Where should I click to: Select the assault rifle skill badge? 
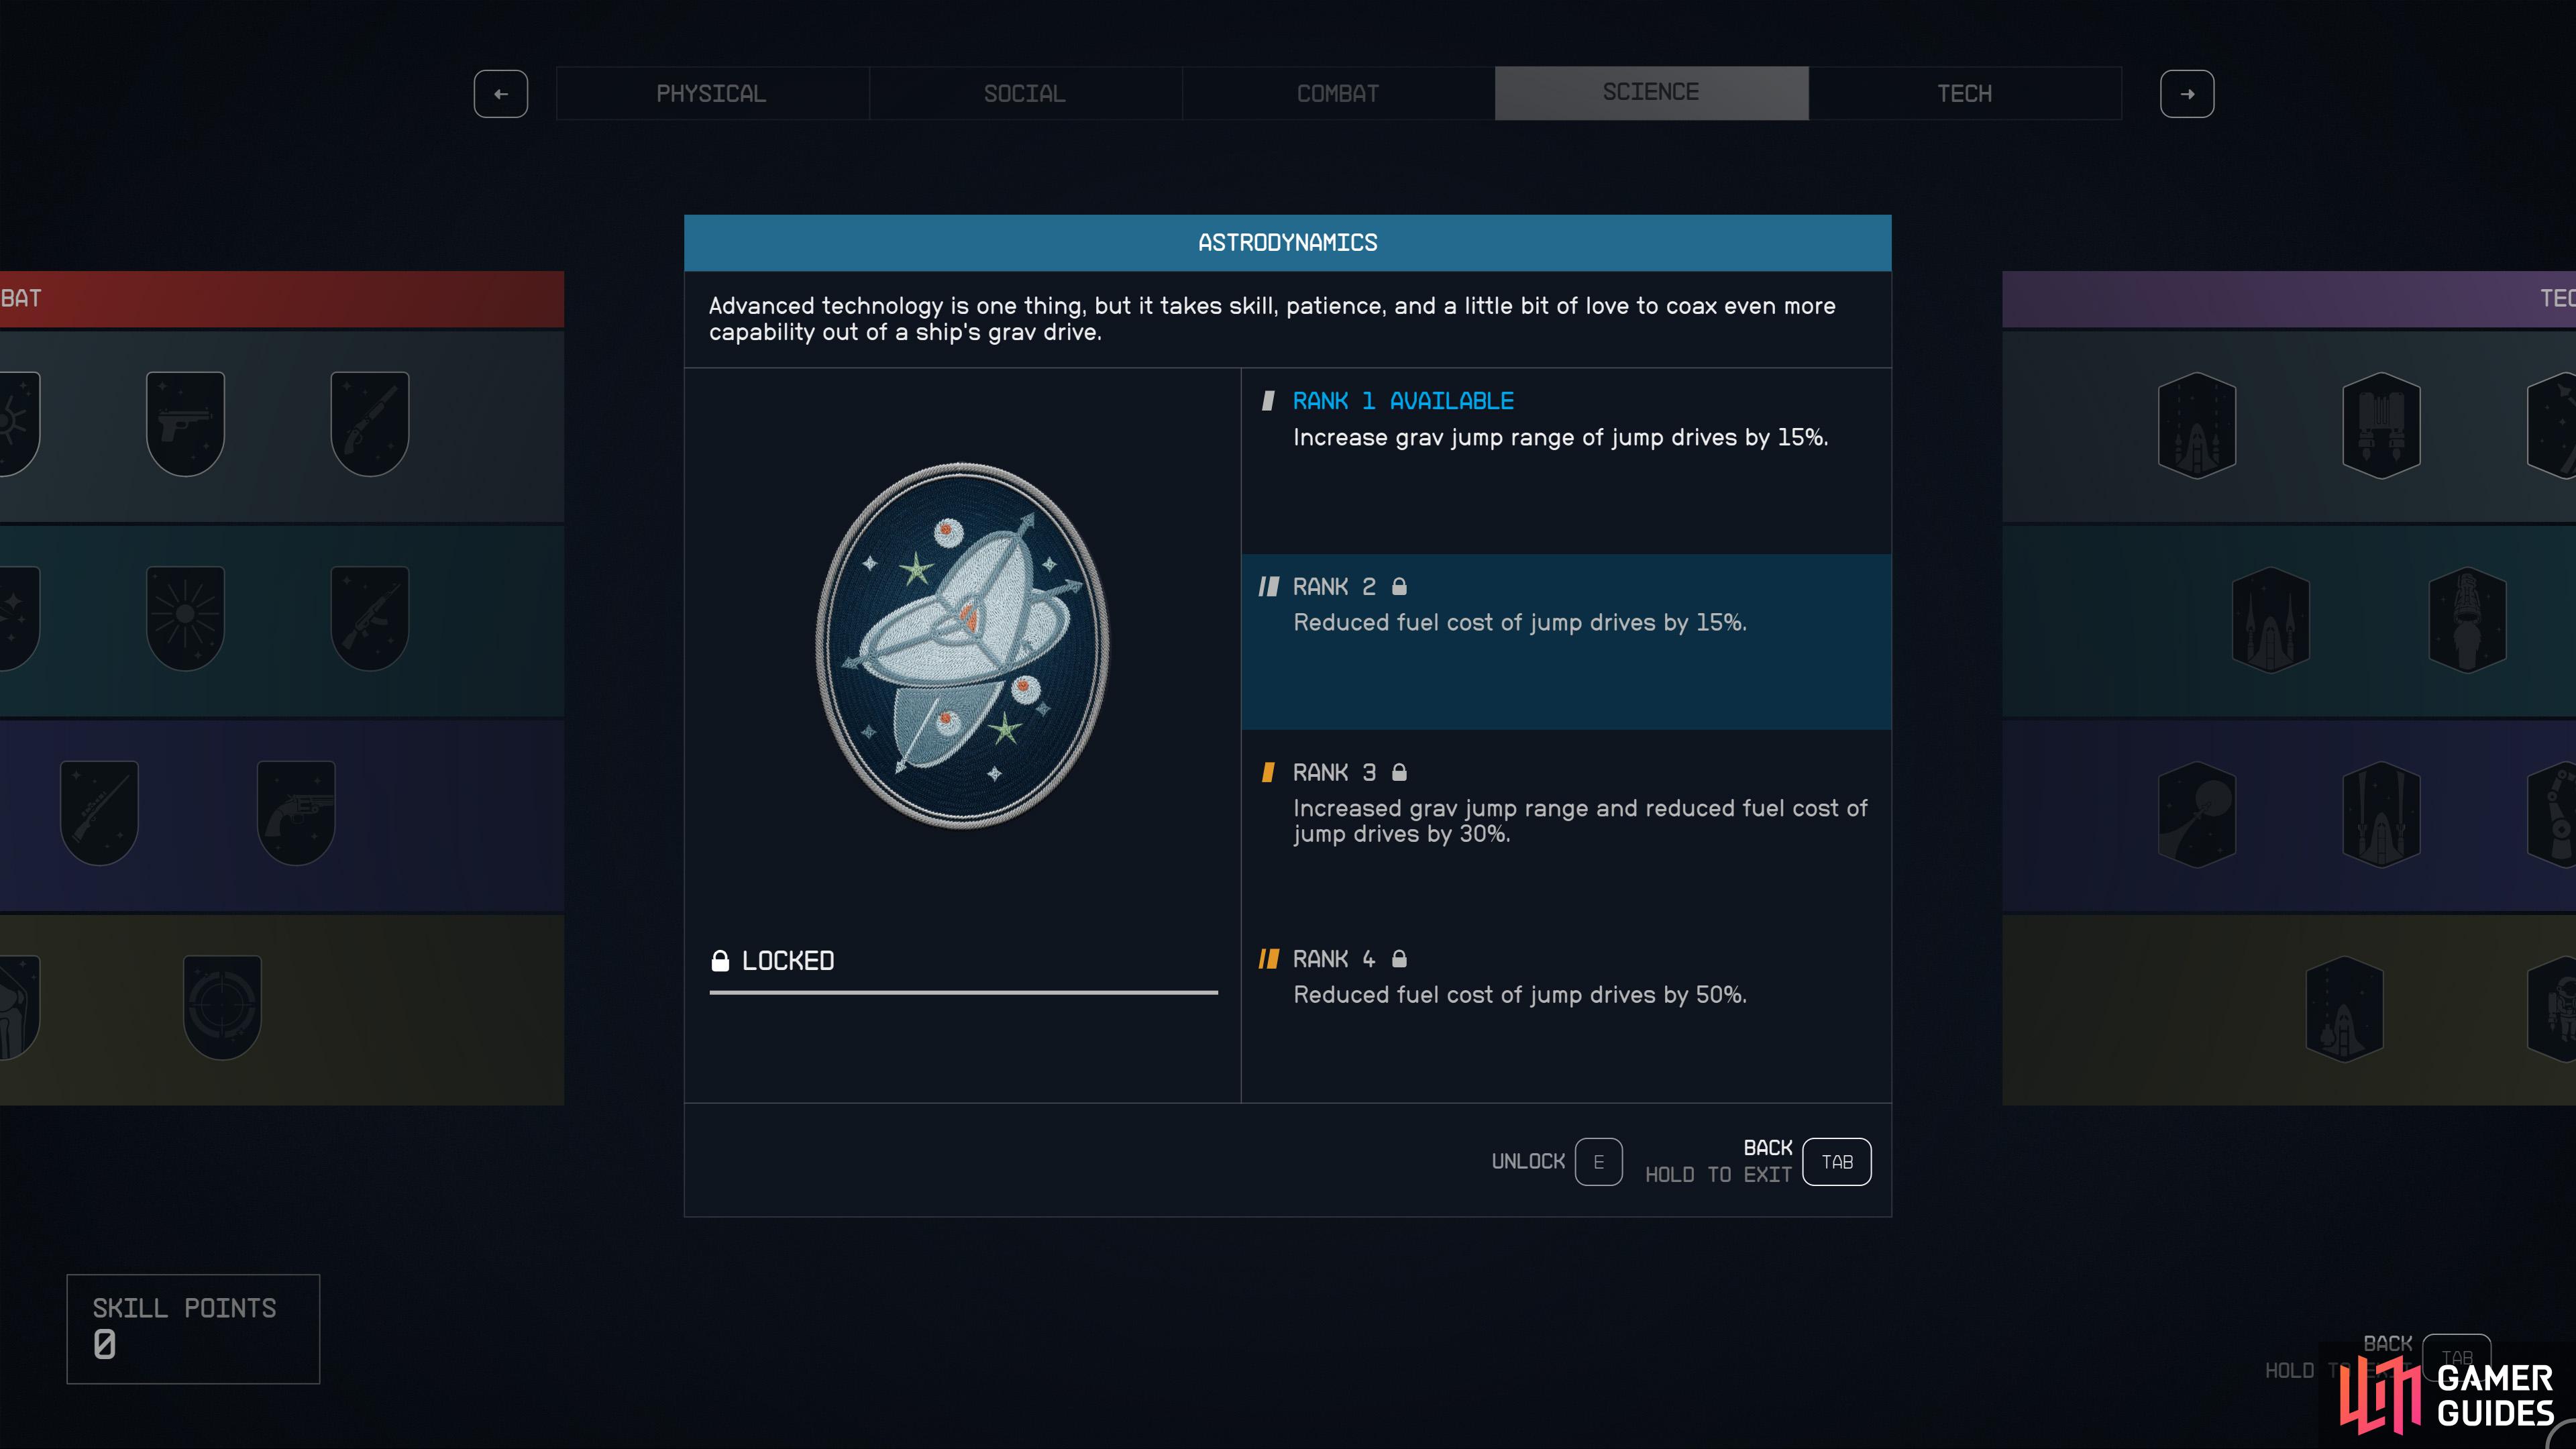pyautogui.click(x=370, y=617)
